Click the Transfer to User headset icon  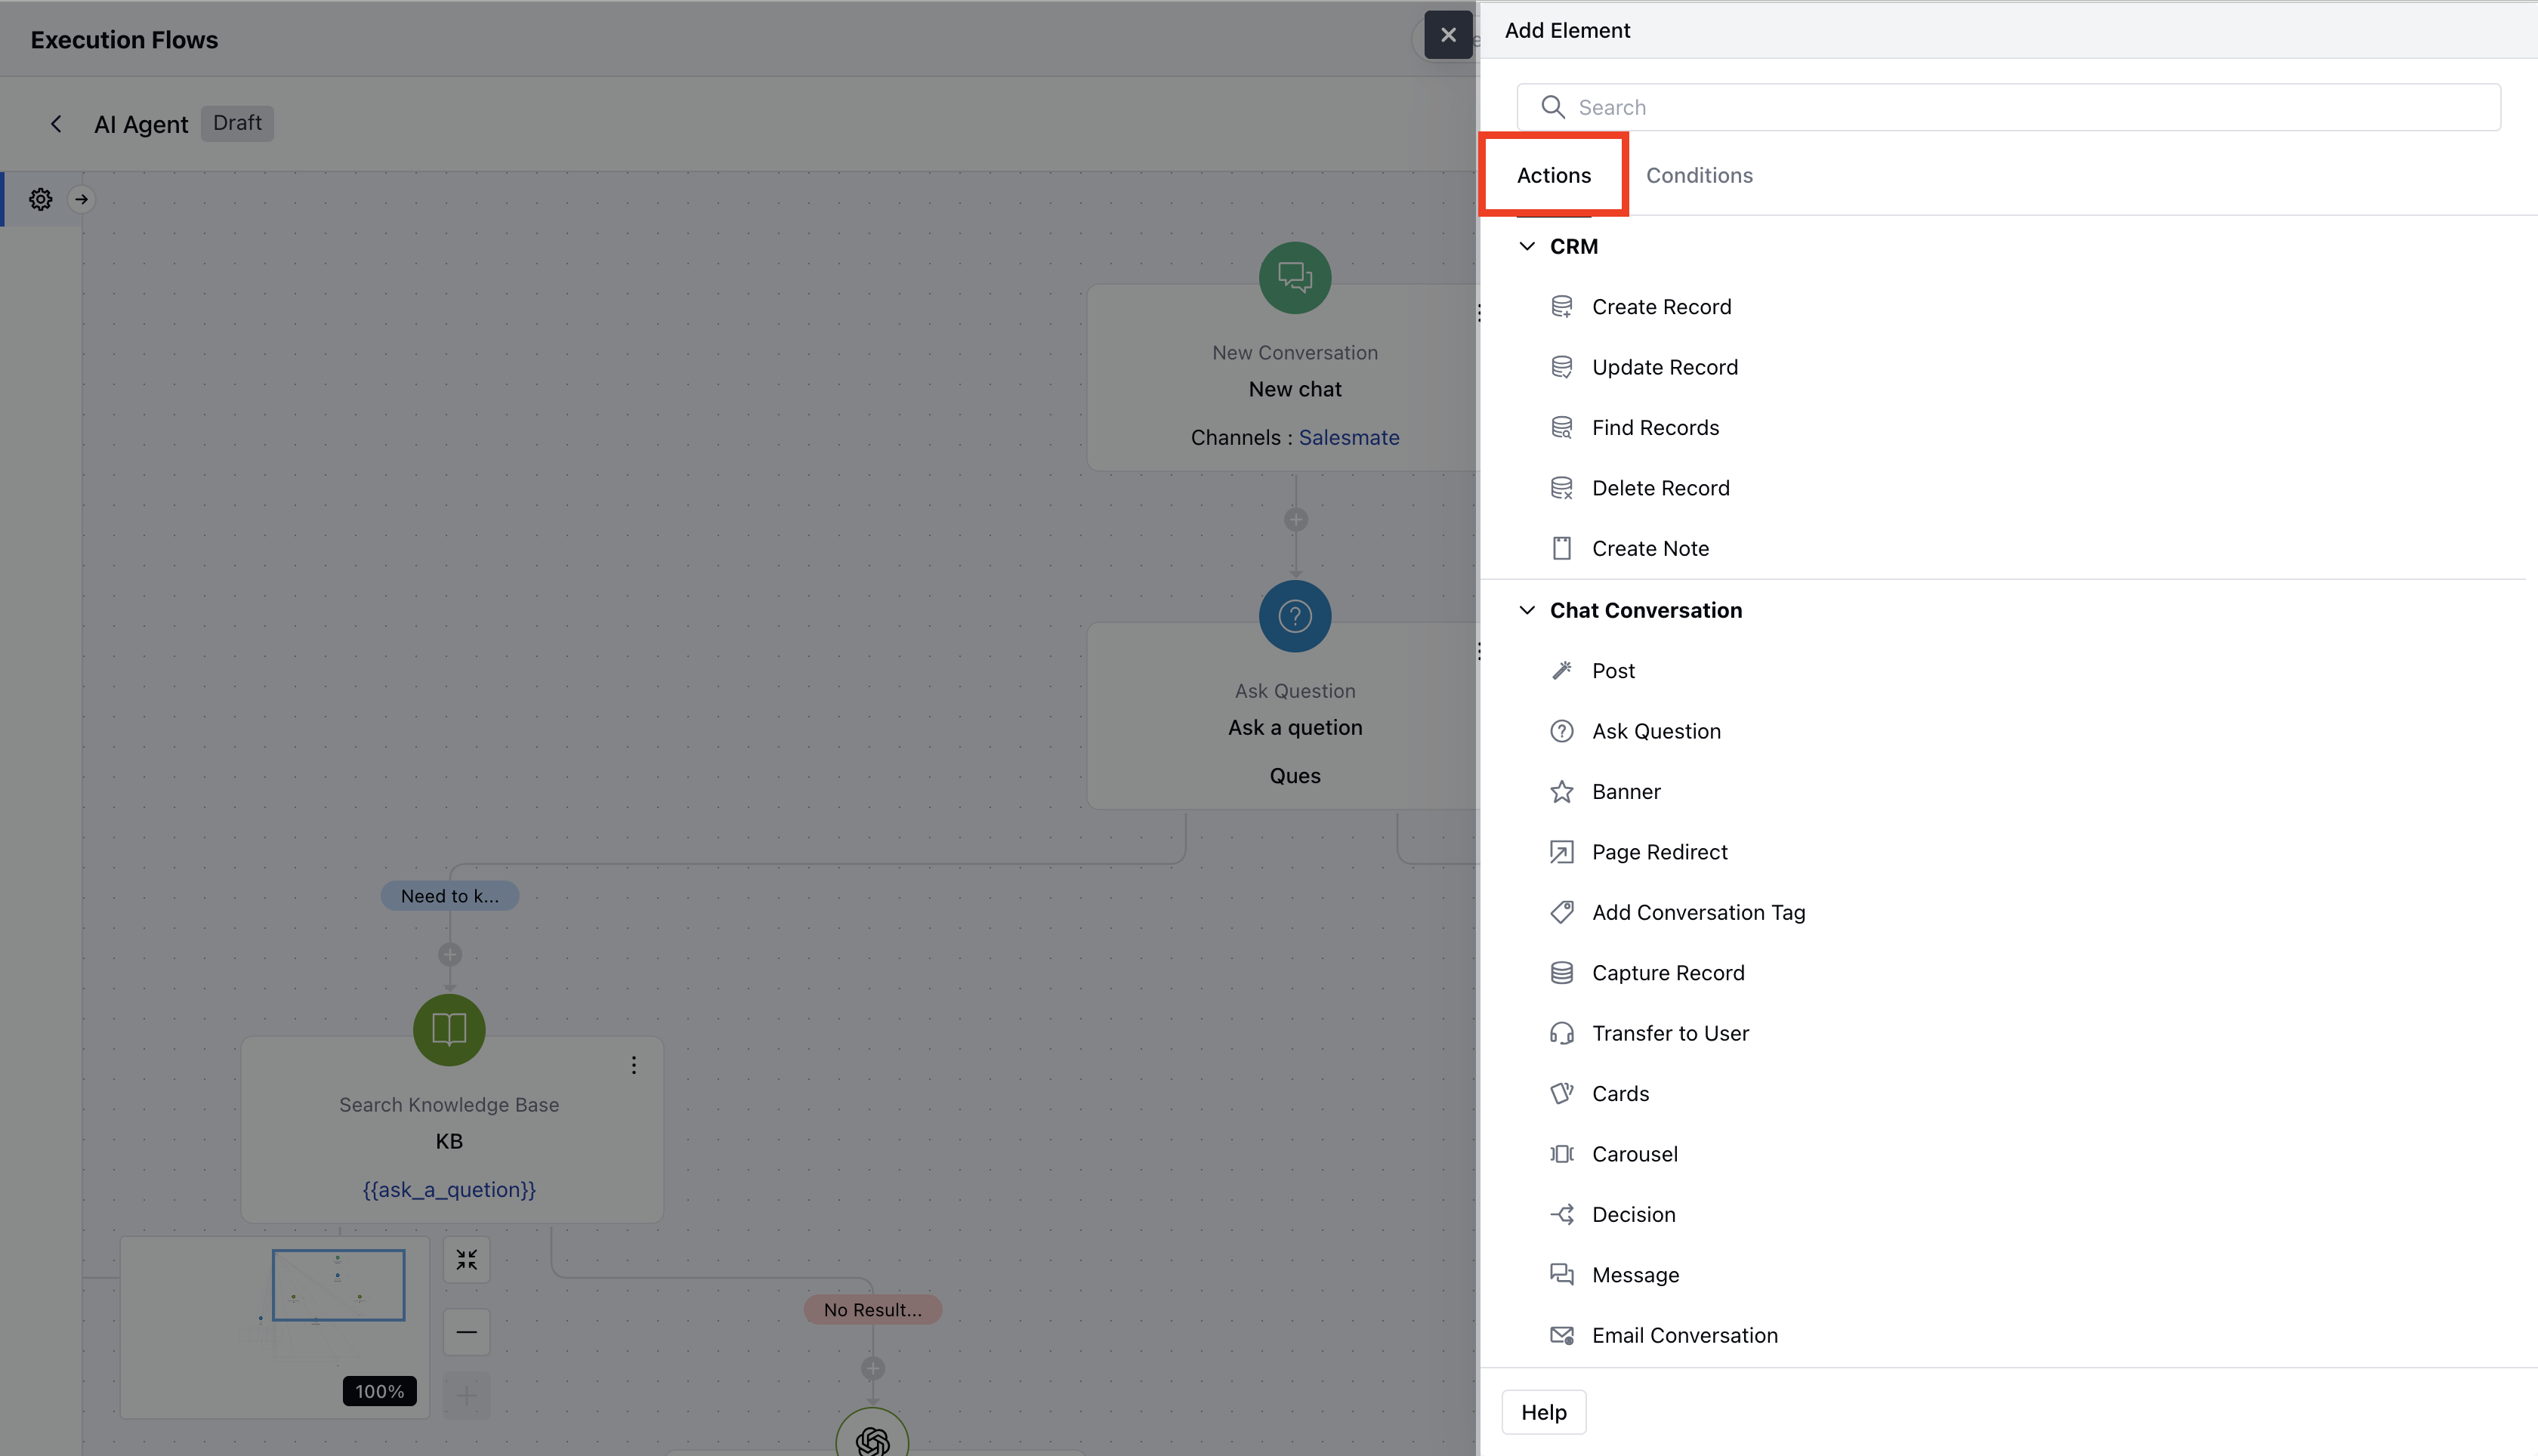[1561, 1033]
